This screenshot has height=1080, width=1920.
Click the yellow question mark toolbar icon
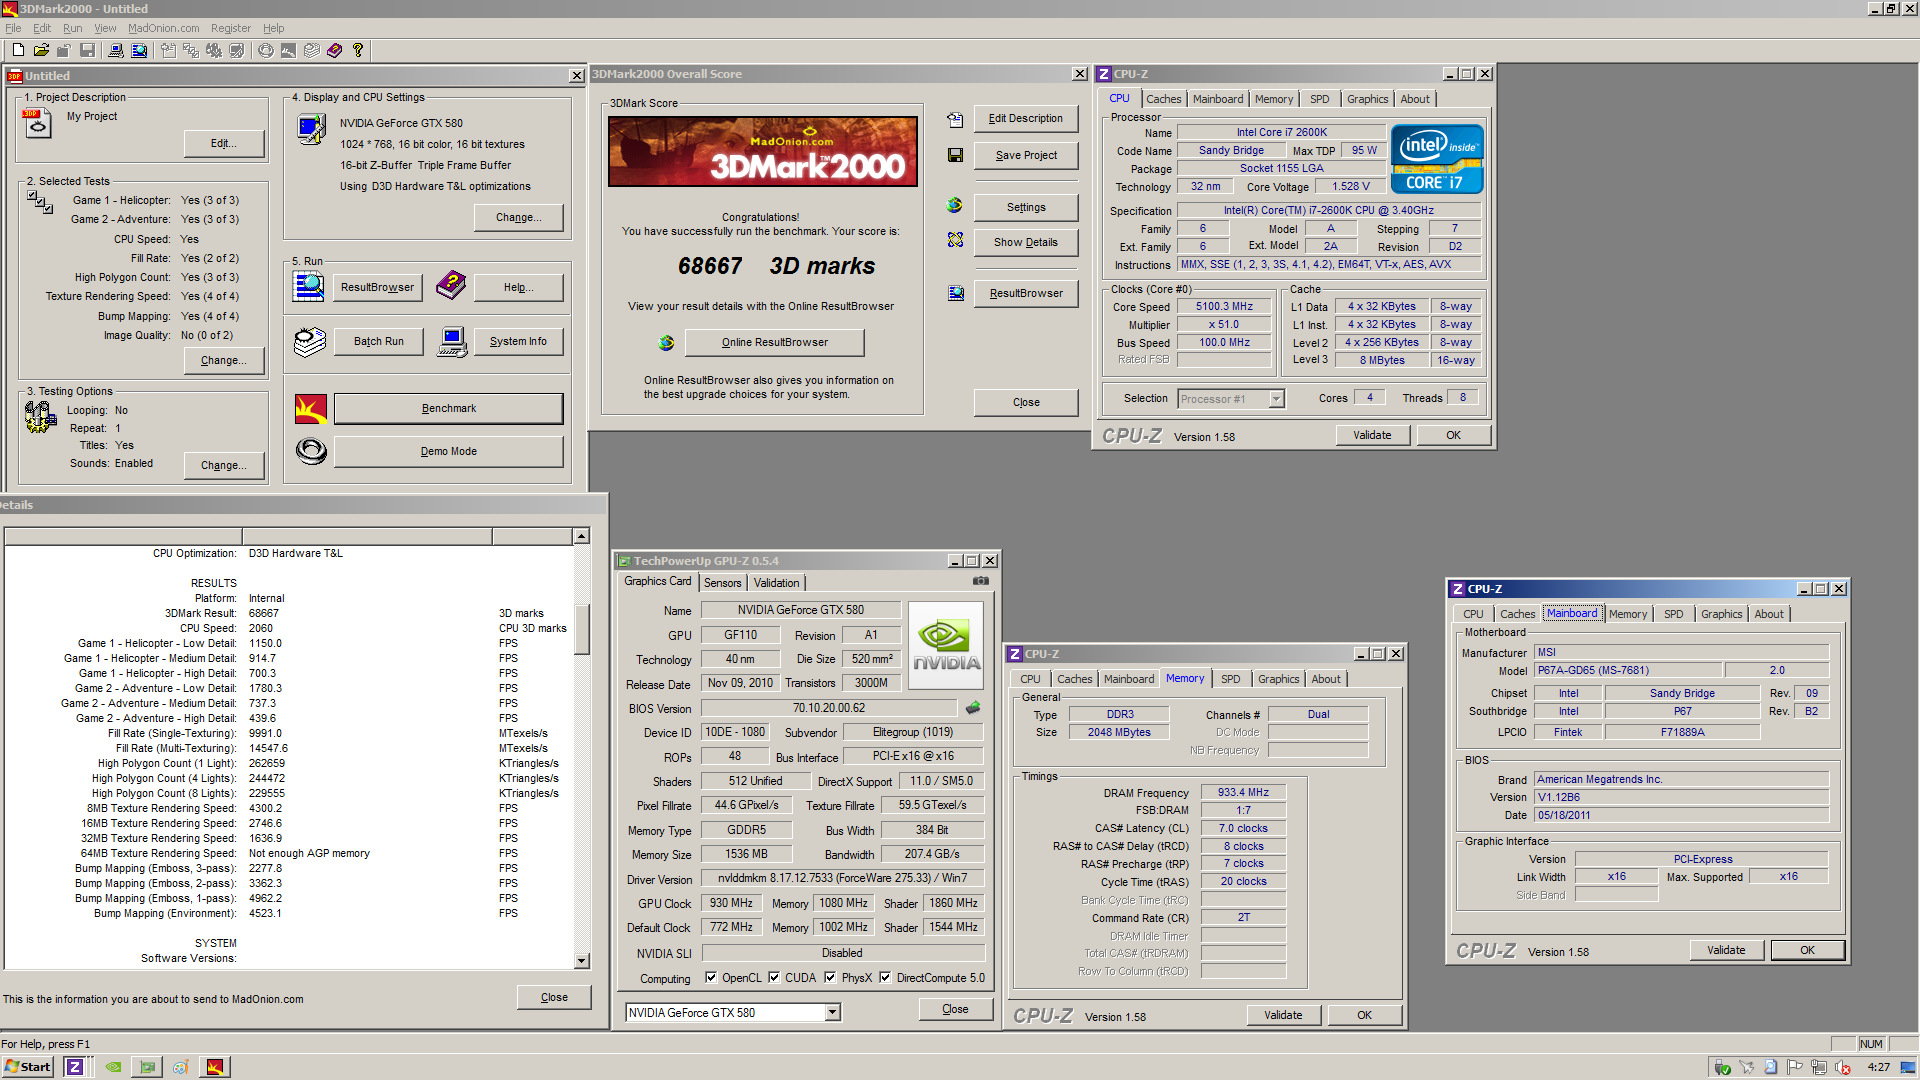[358, 50]
